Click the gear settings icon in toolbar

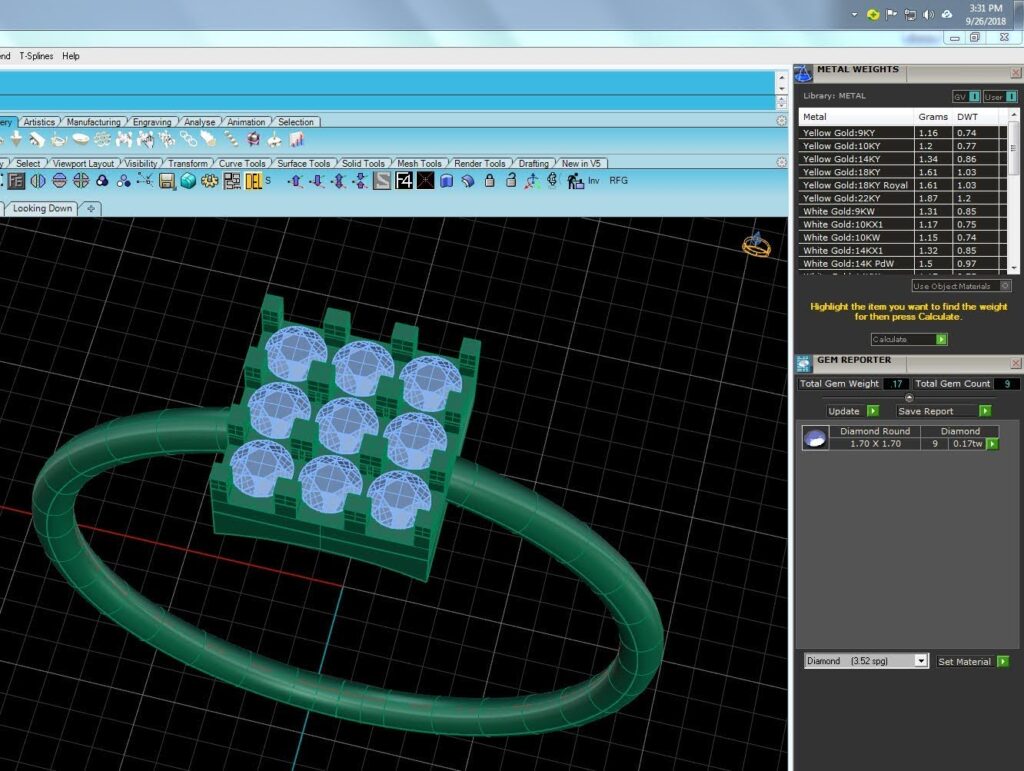(210, 181)
